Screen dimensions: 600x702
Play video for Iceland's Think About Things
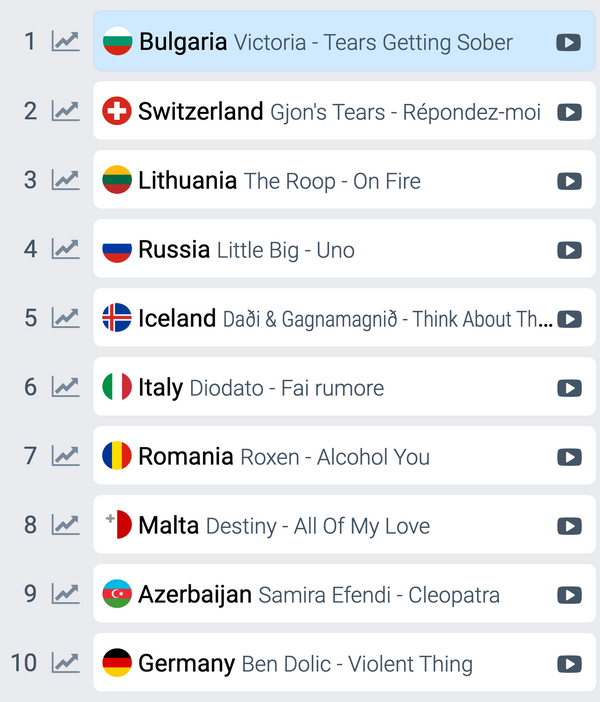pos(569,319)
